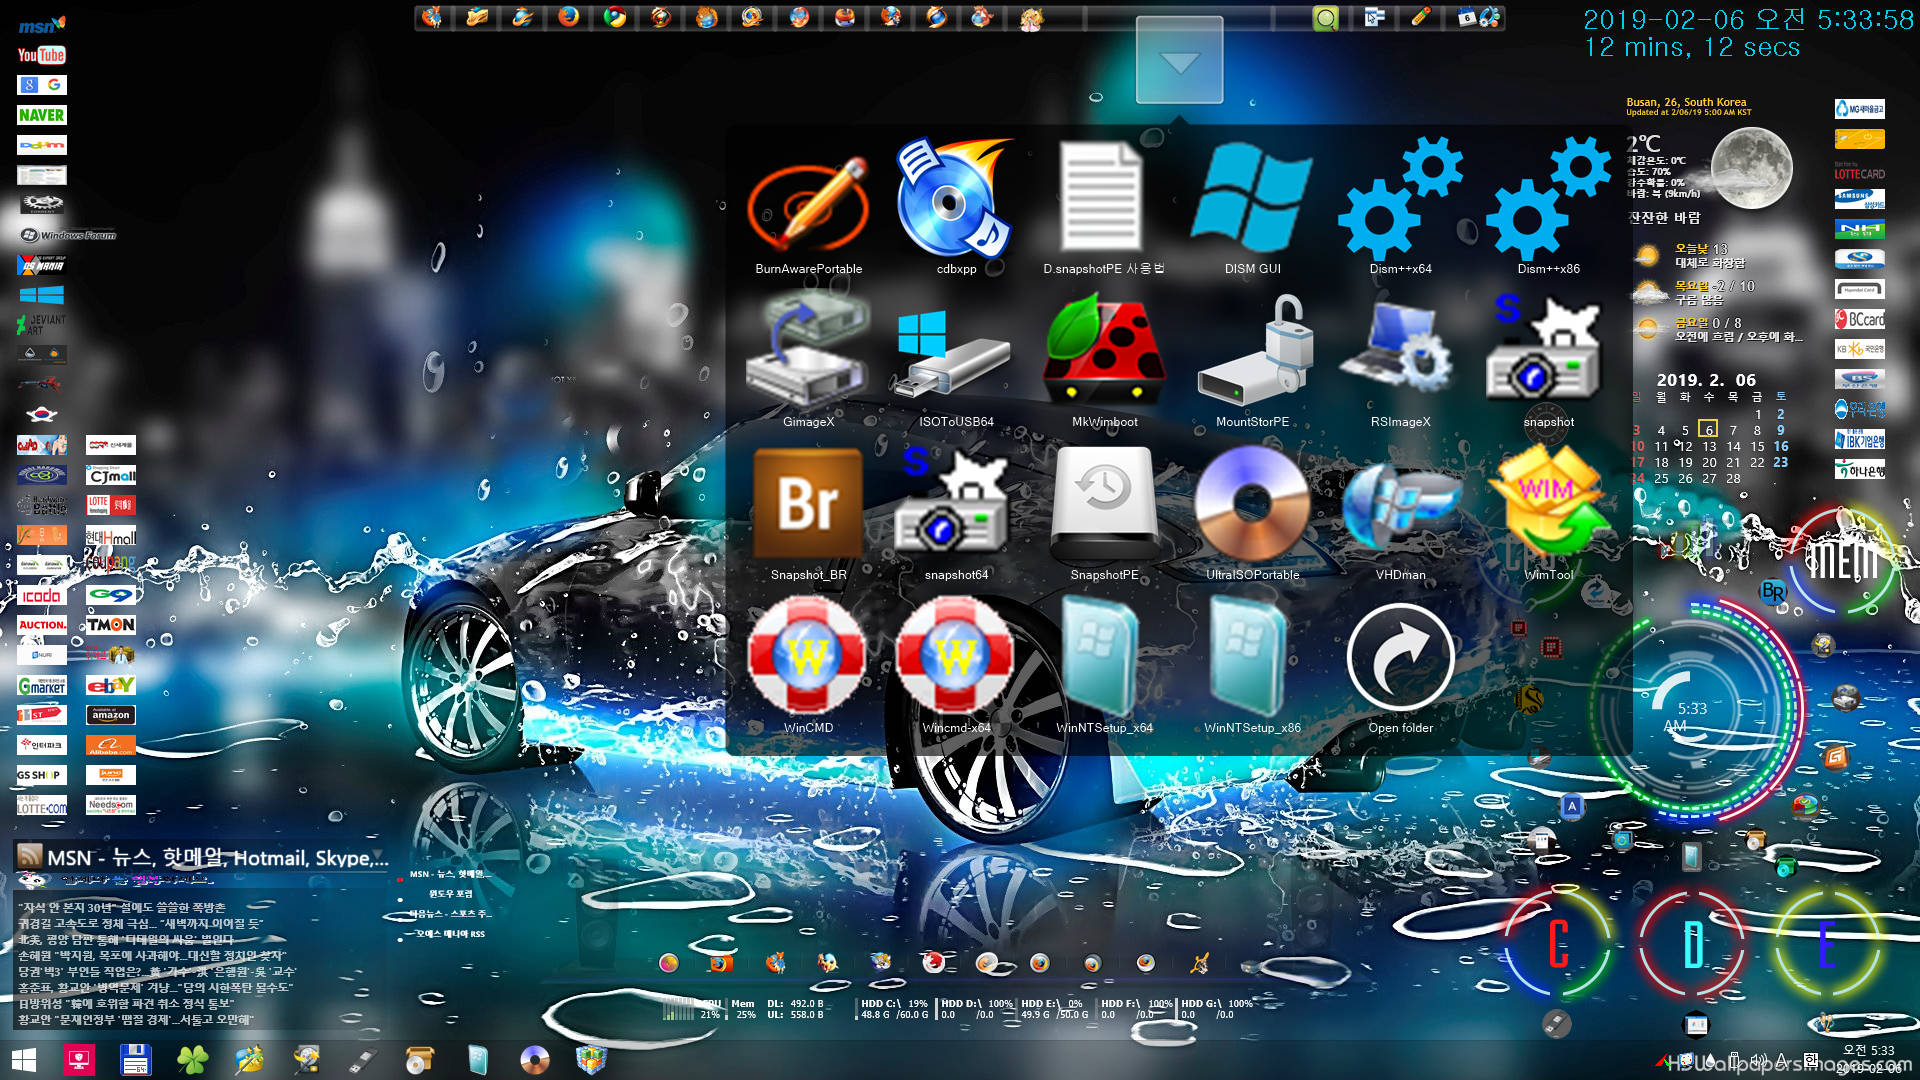Open the Windows Forum shortcut
Screen dimensions: 1920x1080
point(68,235)
